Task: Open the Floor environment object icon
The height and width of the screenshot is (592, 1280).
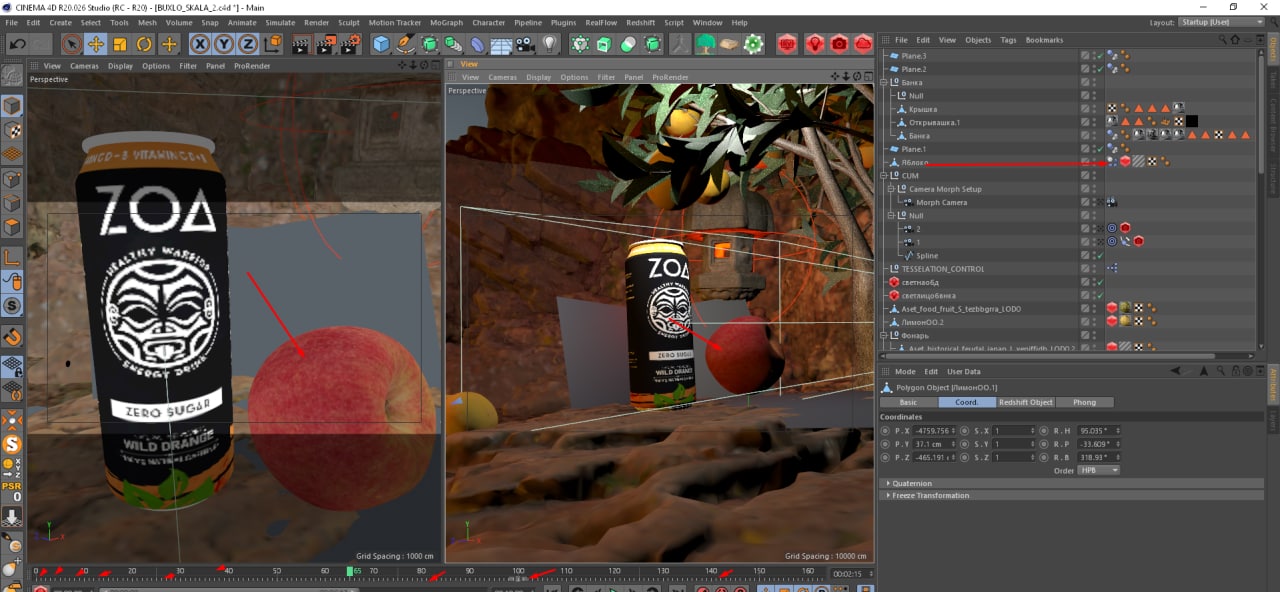Action: point(501,44)
